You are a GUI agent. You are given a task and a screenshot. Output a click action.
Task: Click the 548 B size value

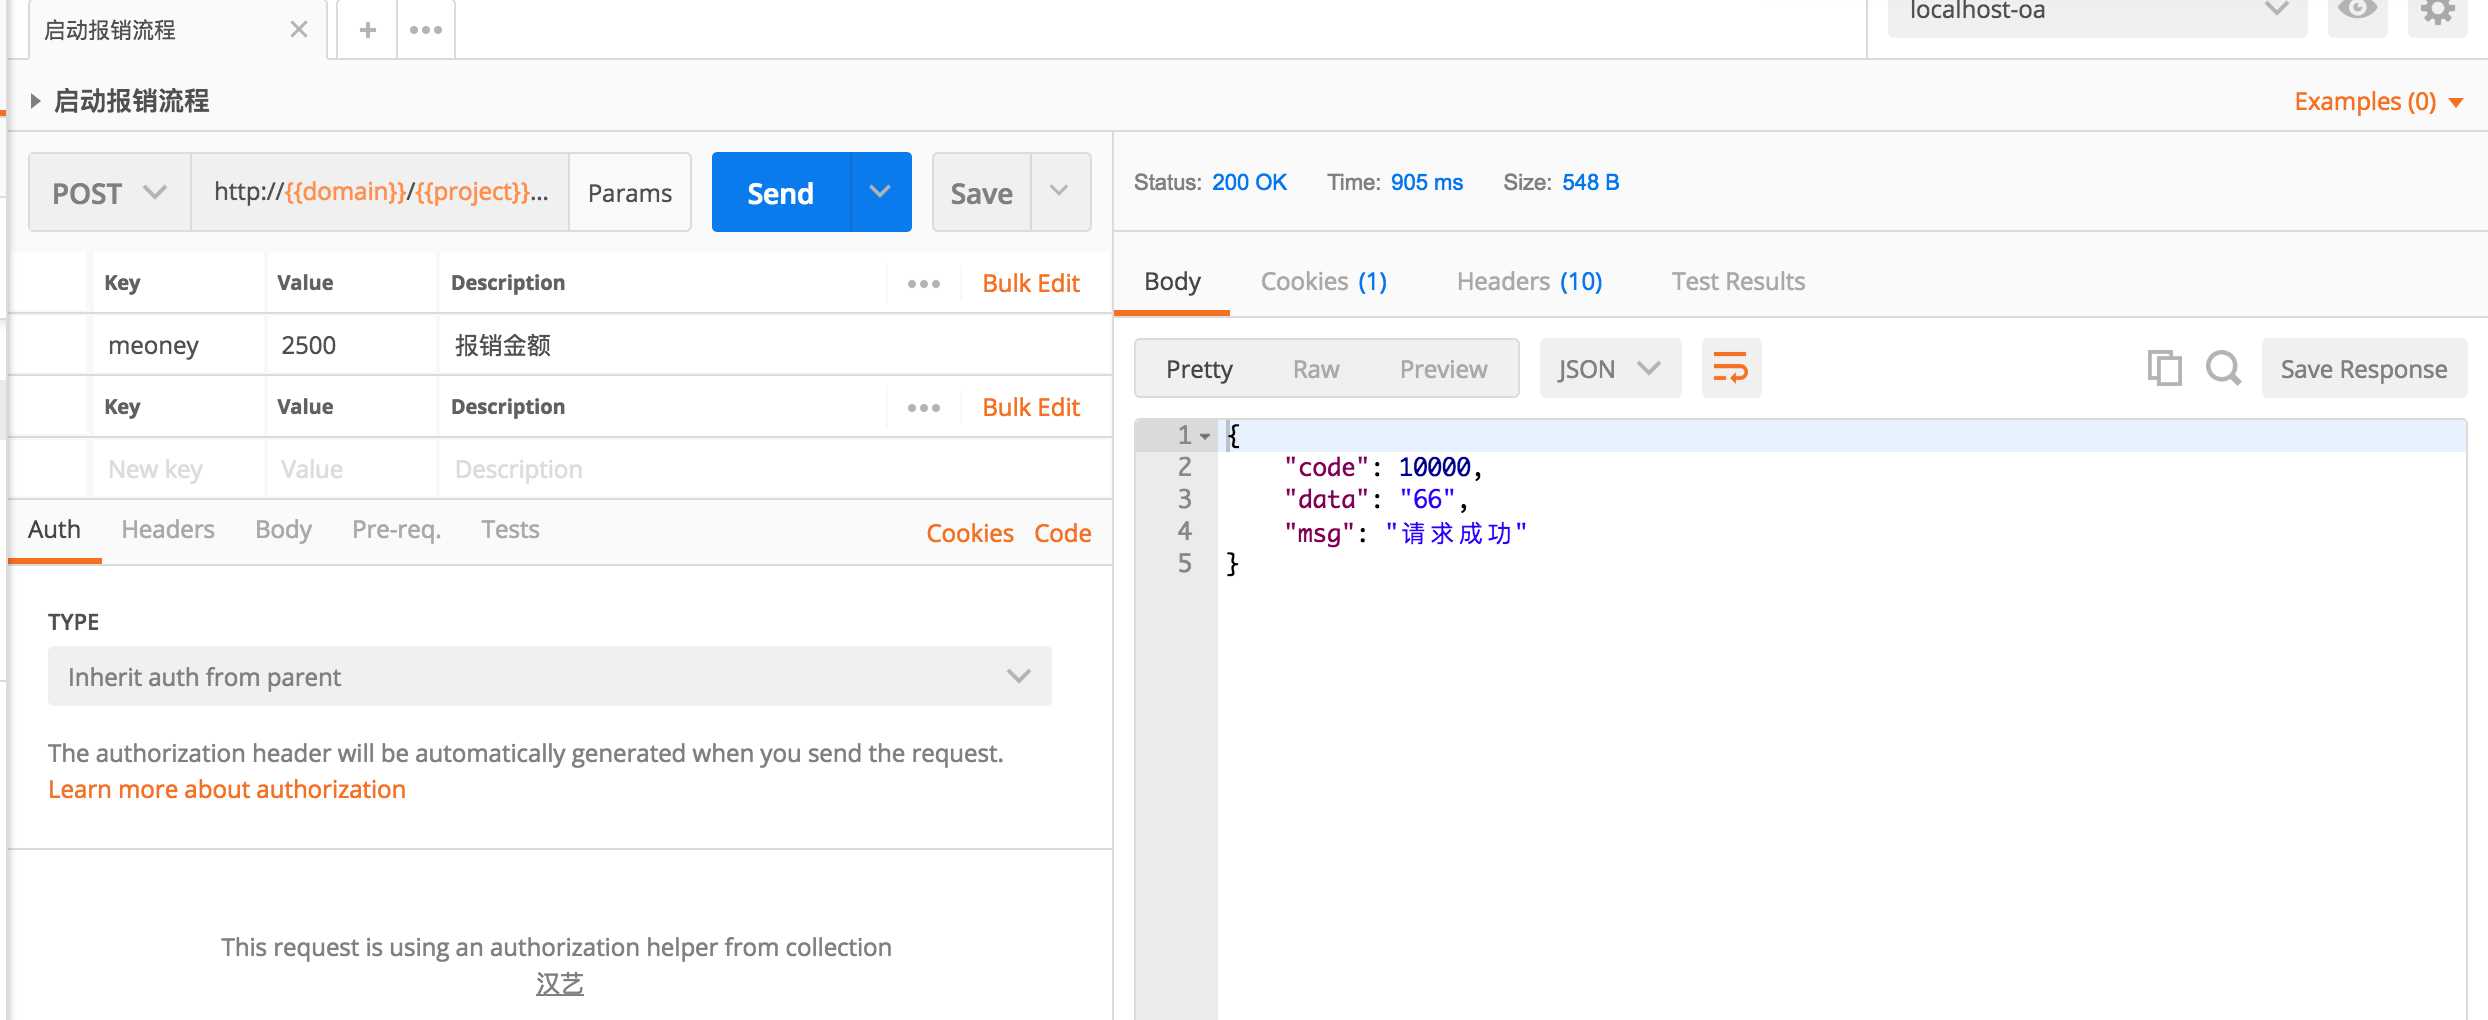(1590, 182)
